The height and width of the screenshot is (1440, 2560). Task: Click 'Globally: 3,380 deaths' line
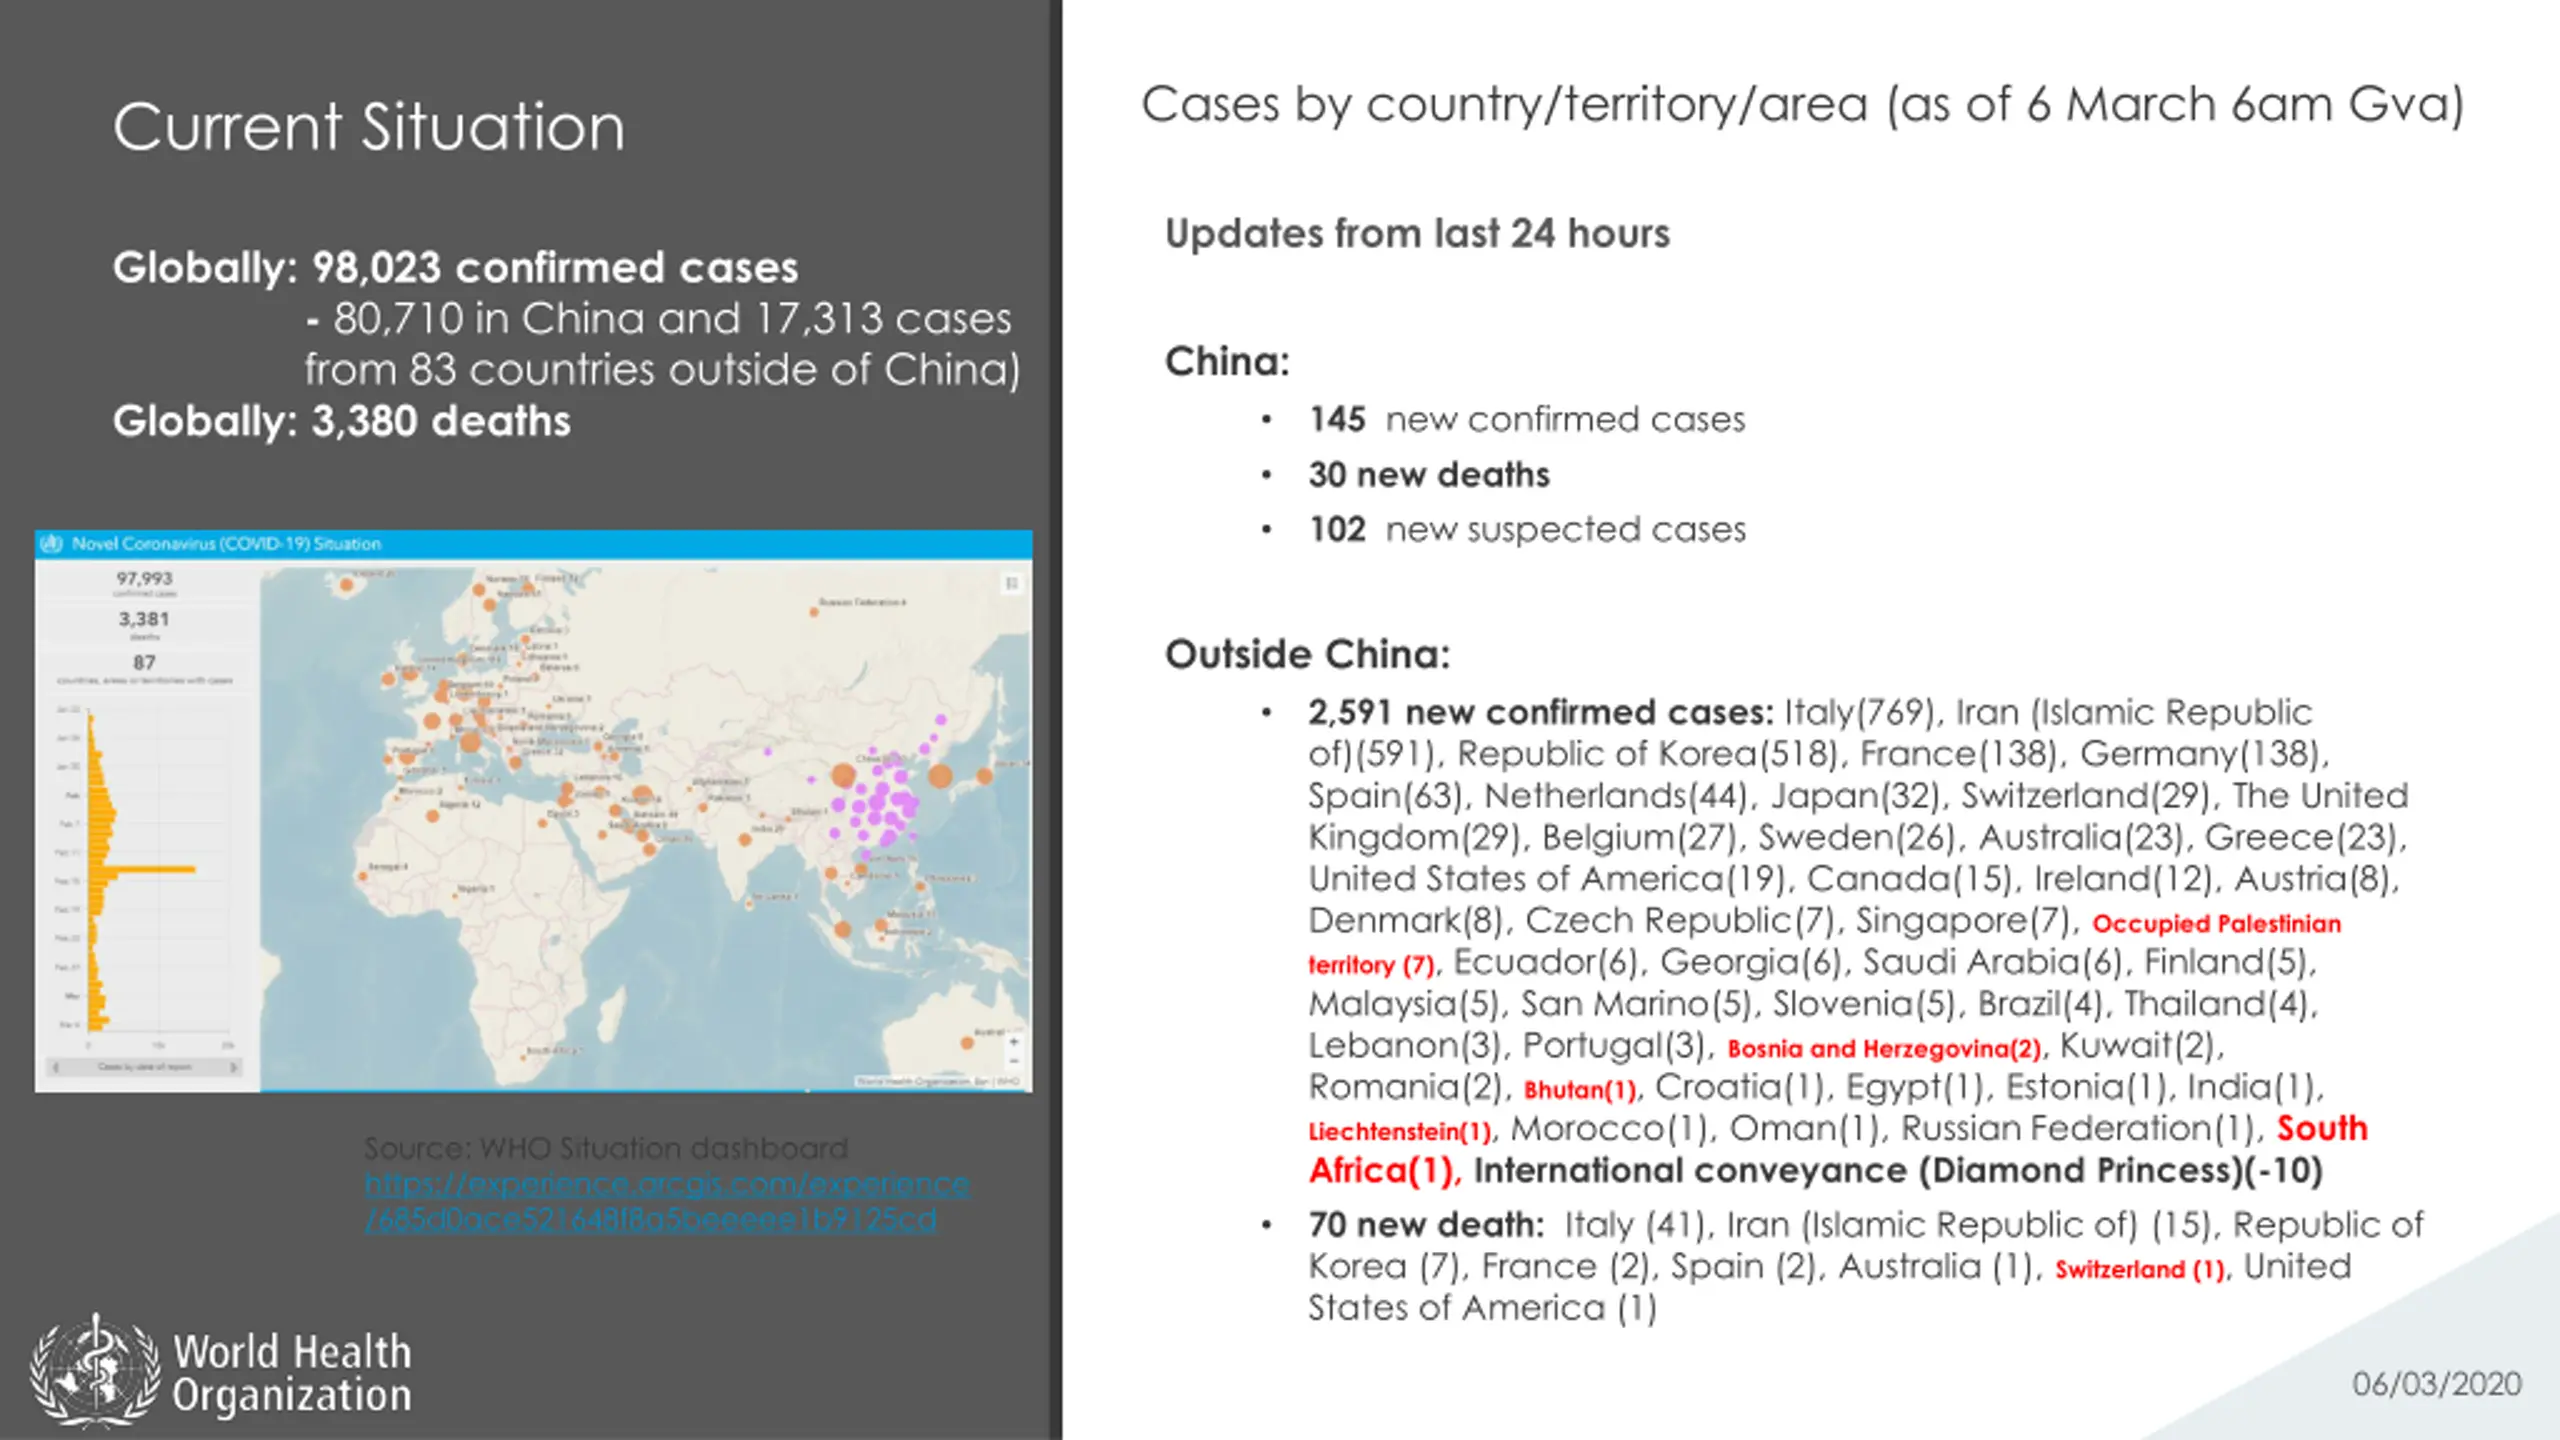[341, 421]
